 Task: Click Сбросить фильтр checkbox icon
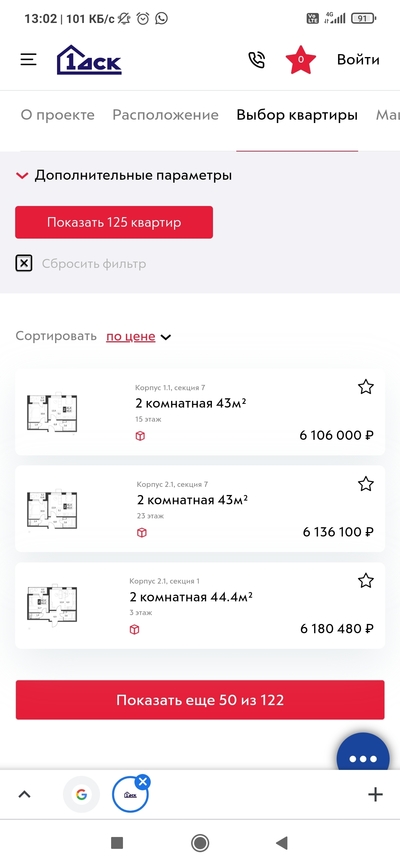click(24, 264)
